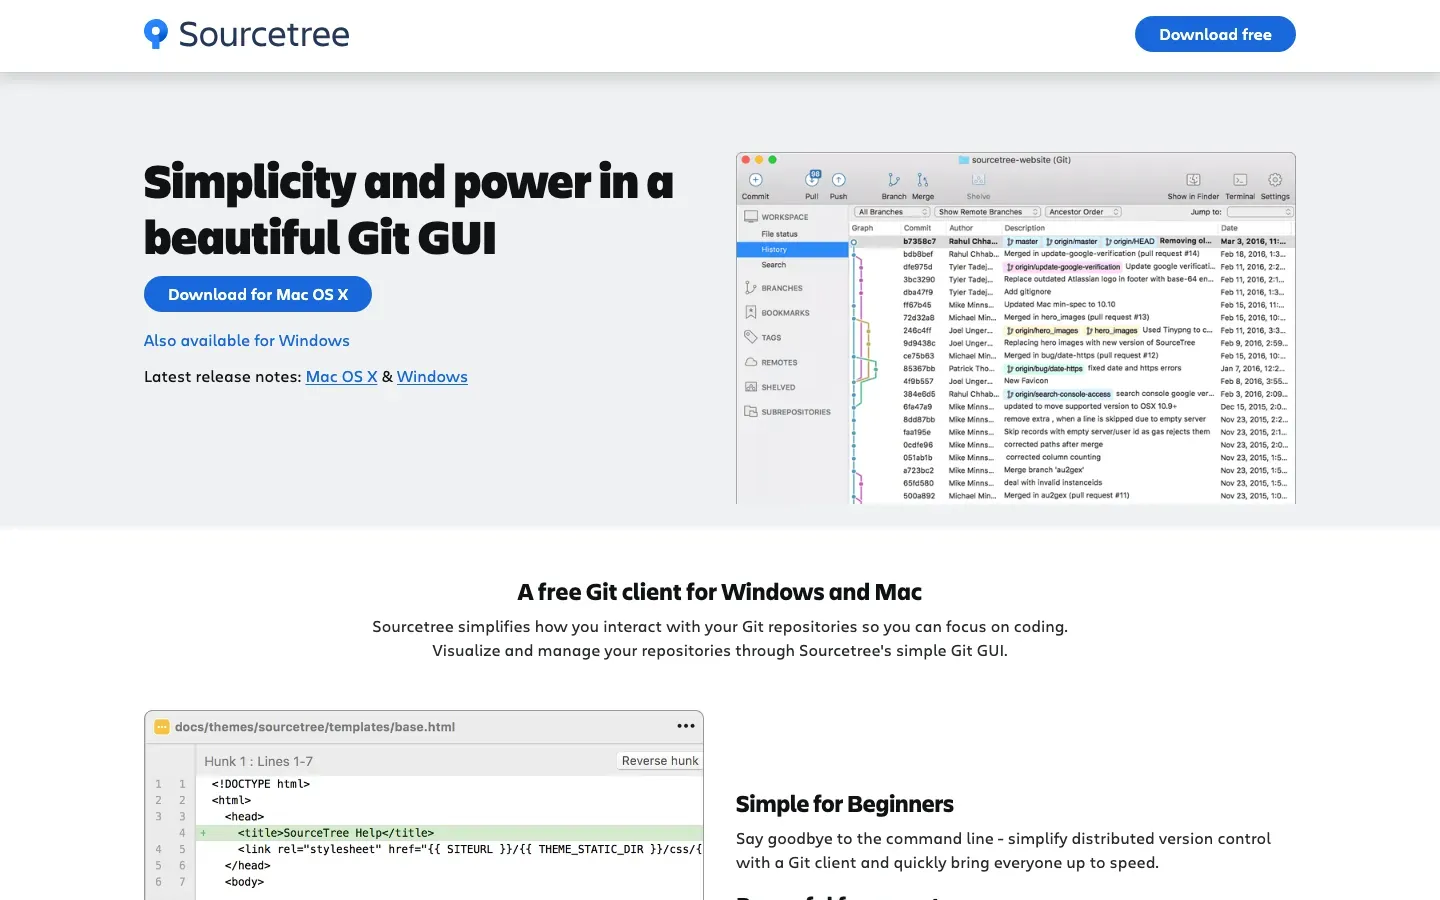Viewport: 1440px width, 900px height.
Task: Click the Author column header
Action: click(x=961, y=228)
